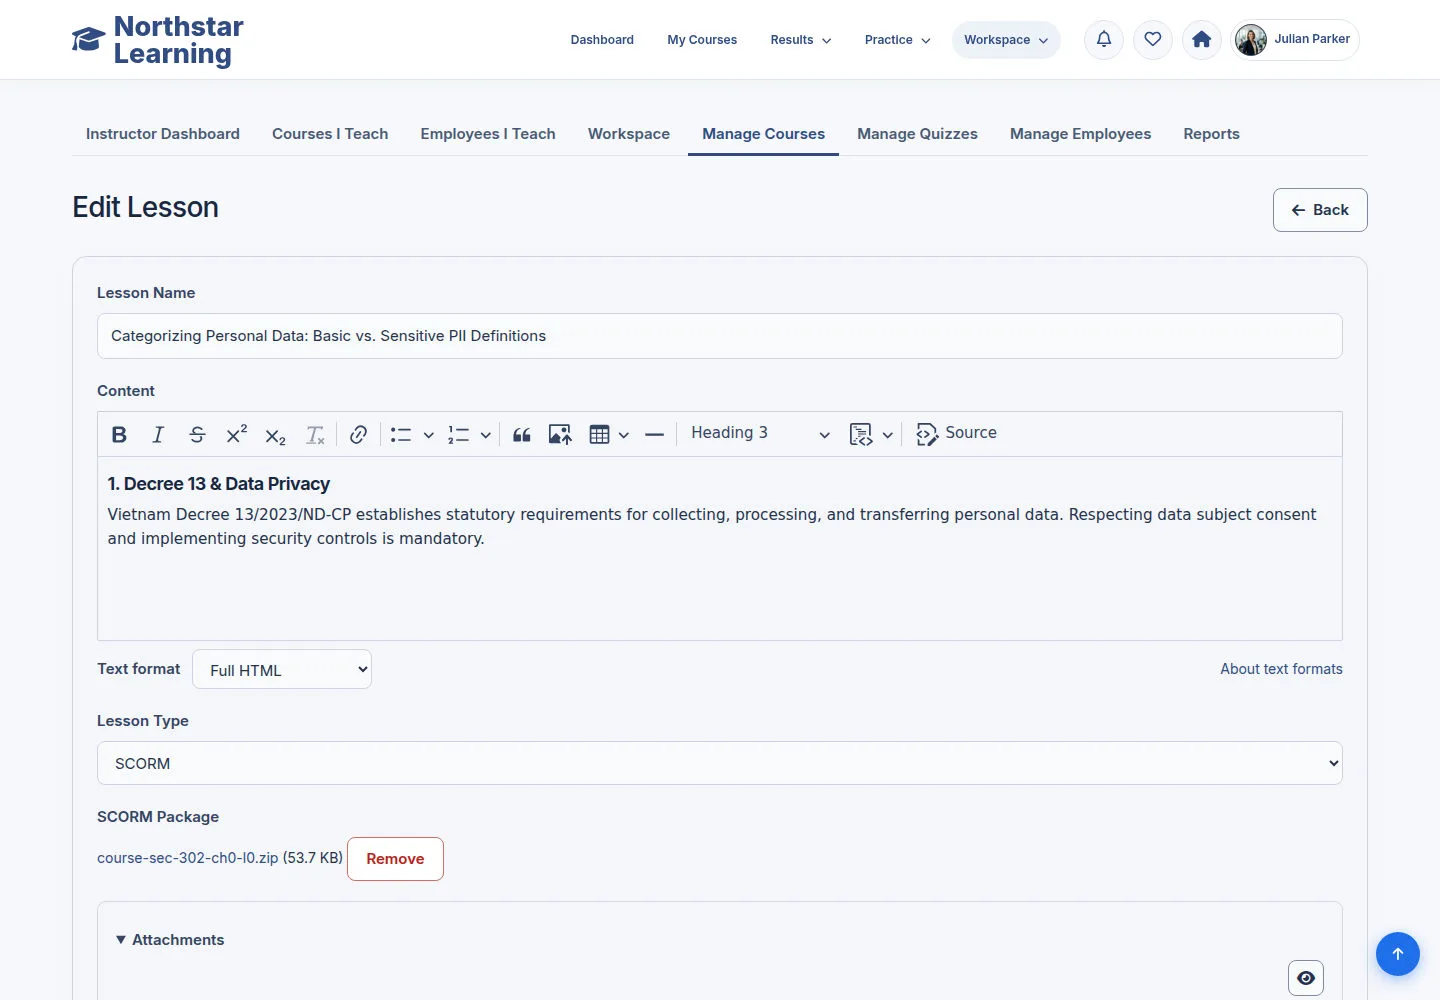Expand code block language options arrow
This screenshot has height=1000, width=1440.
(887, 435)
